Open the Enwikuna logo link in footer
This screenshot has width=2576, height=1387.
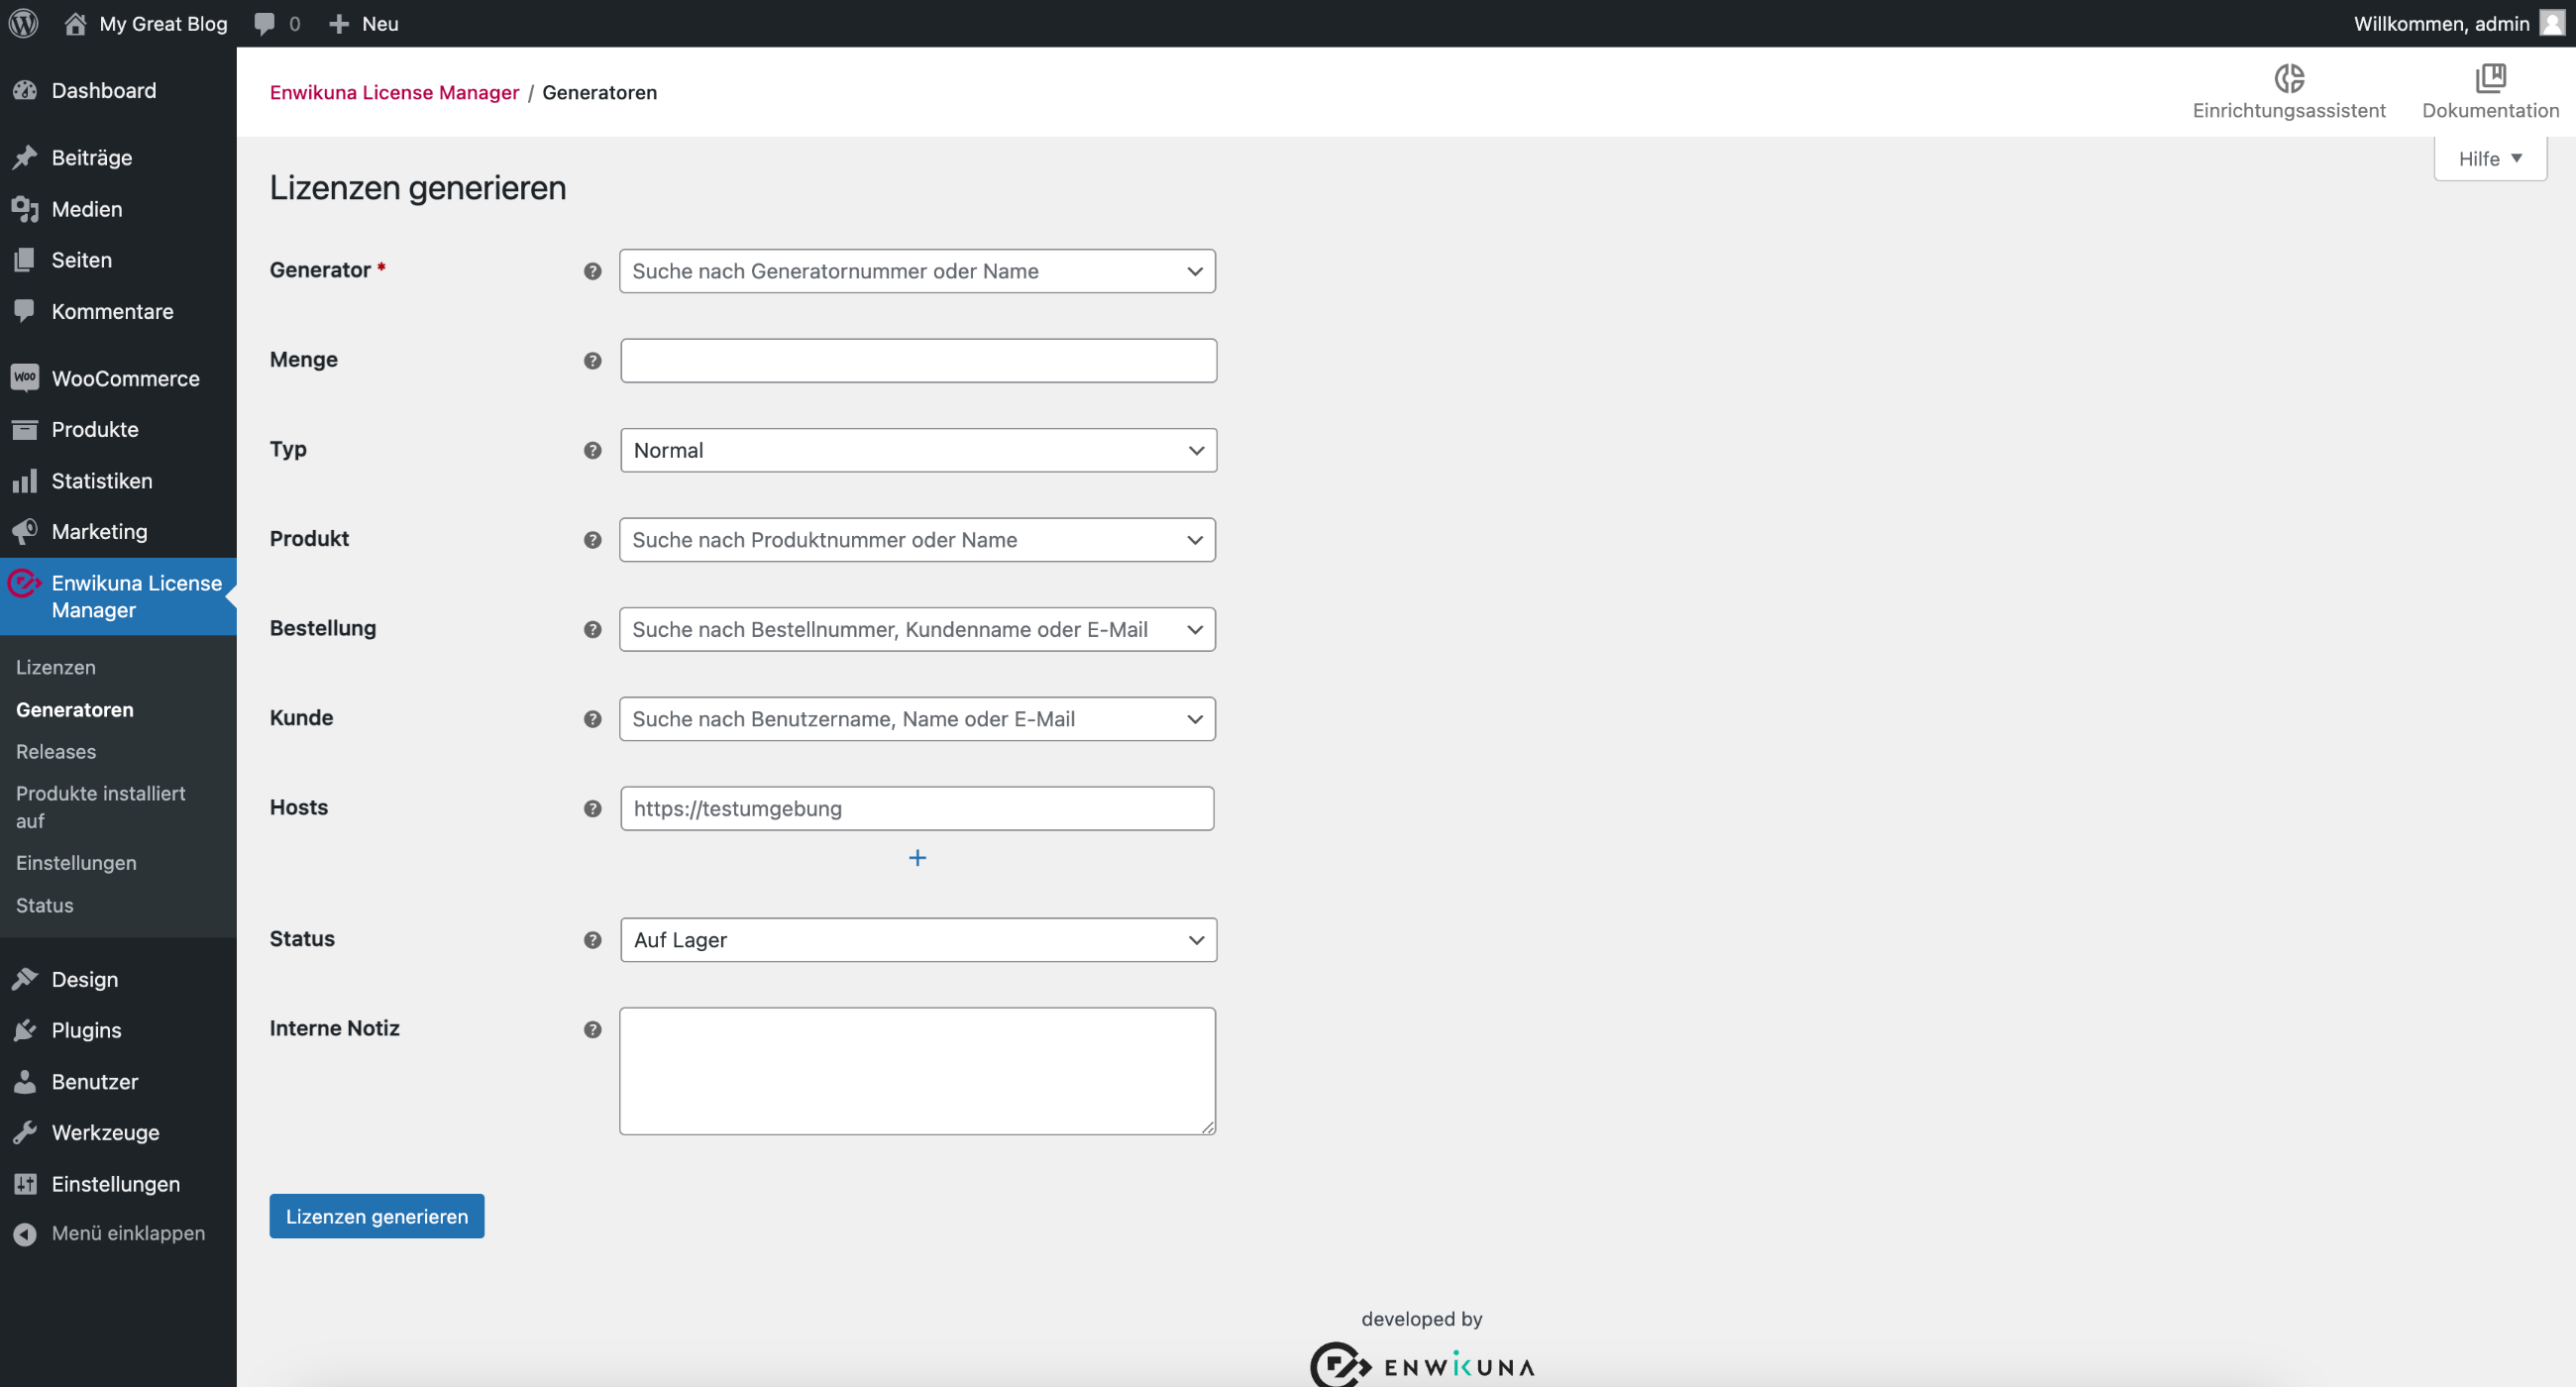(1422, 1365)
